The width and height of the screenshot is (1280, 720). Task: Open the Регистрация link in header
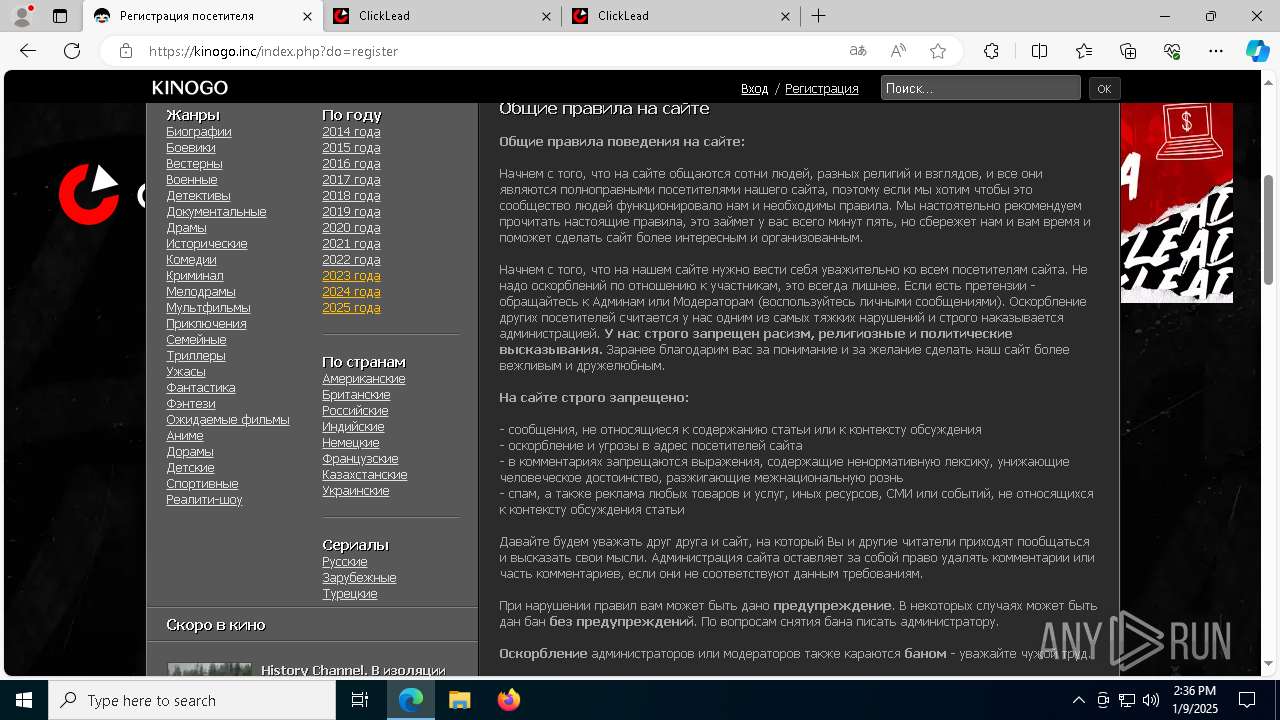pos(821,88)
